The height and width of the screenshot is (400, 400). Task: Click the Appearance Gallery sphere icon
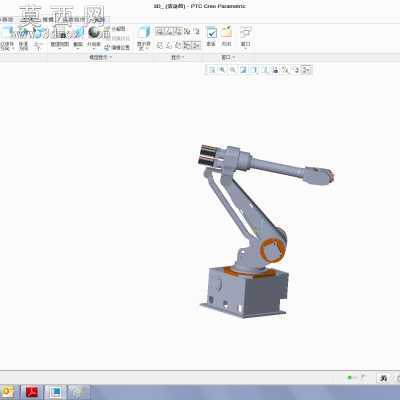tap(95, 33)
